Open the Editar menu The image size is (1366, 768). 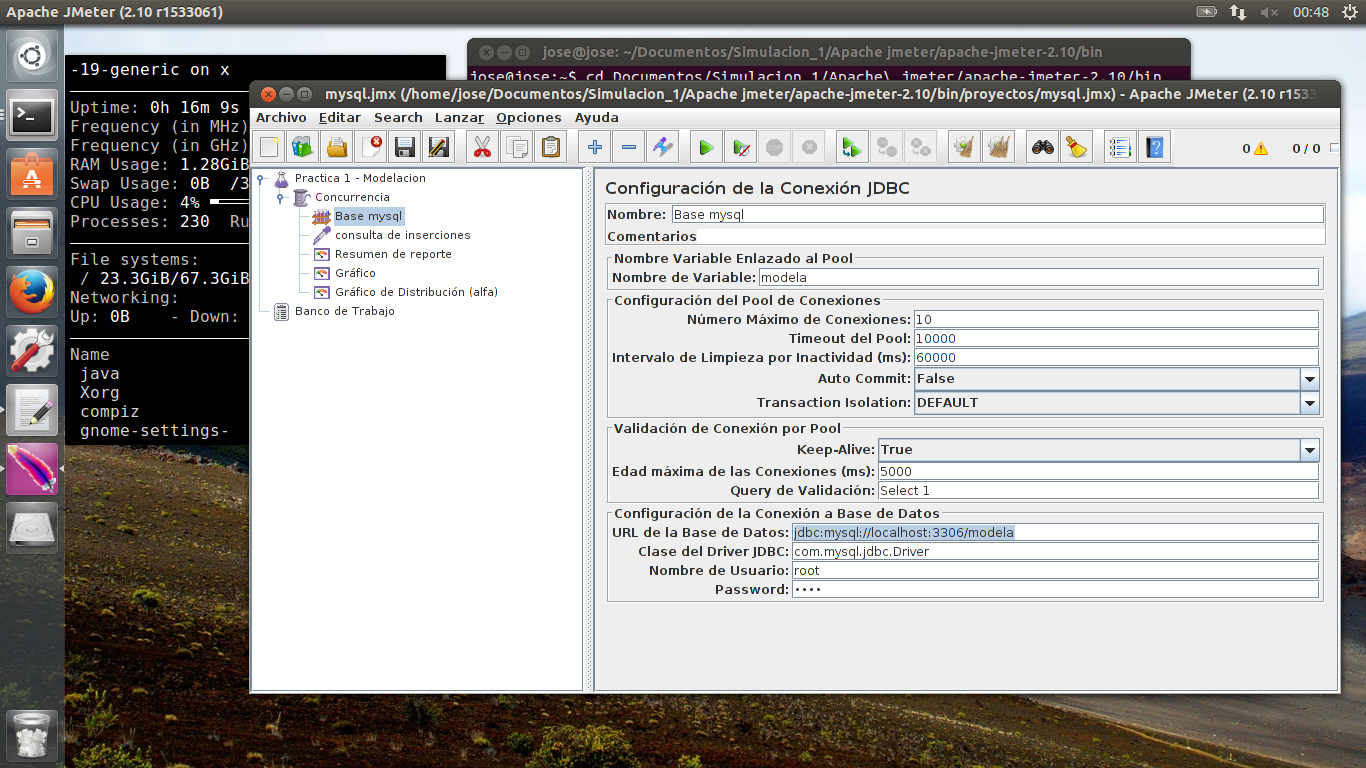[x=340, y=118]
